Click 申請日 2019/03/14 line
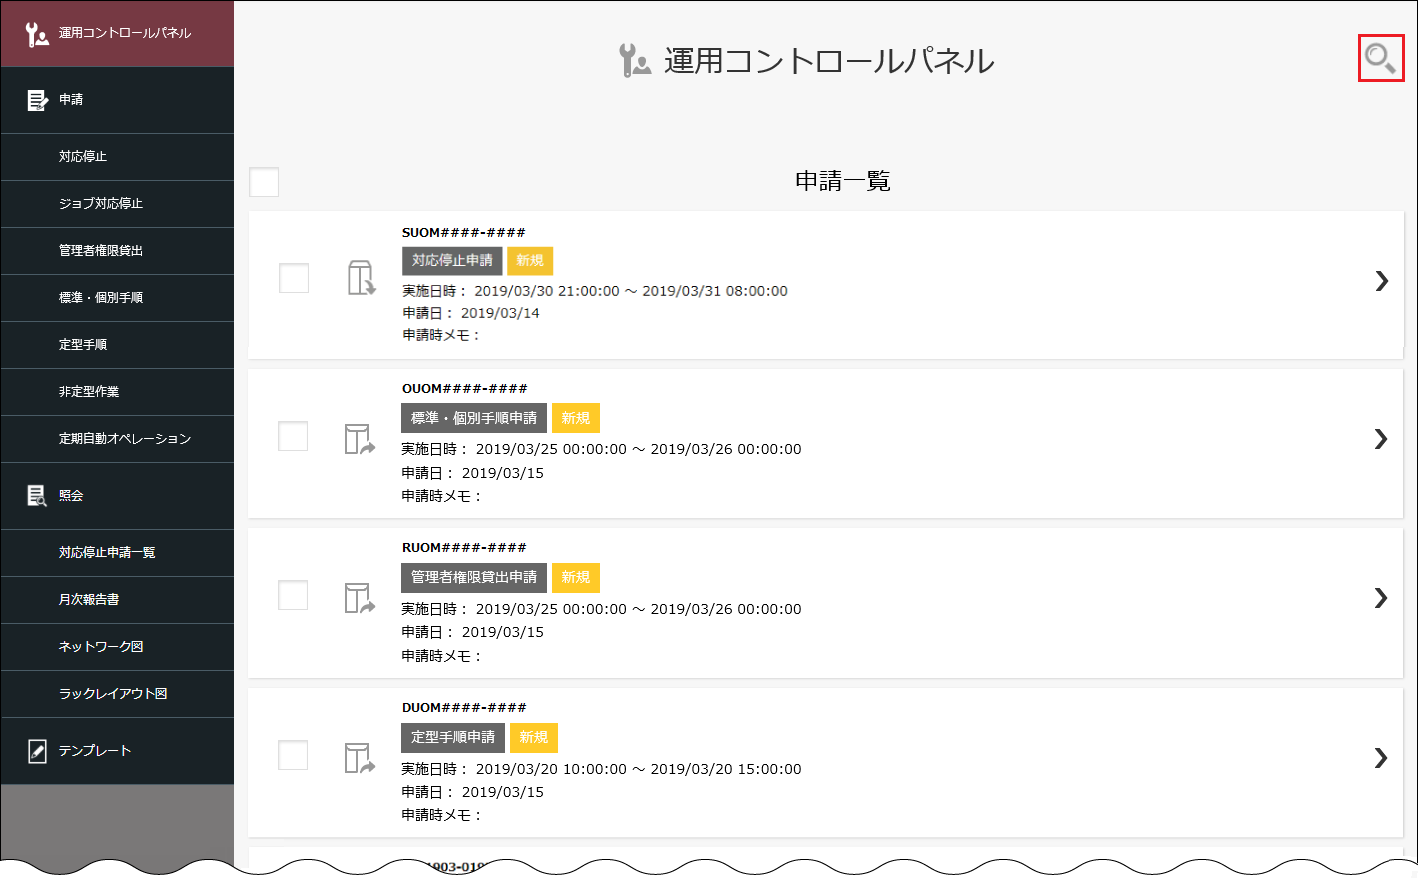1418x878 pixels. (471, 313)
